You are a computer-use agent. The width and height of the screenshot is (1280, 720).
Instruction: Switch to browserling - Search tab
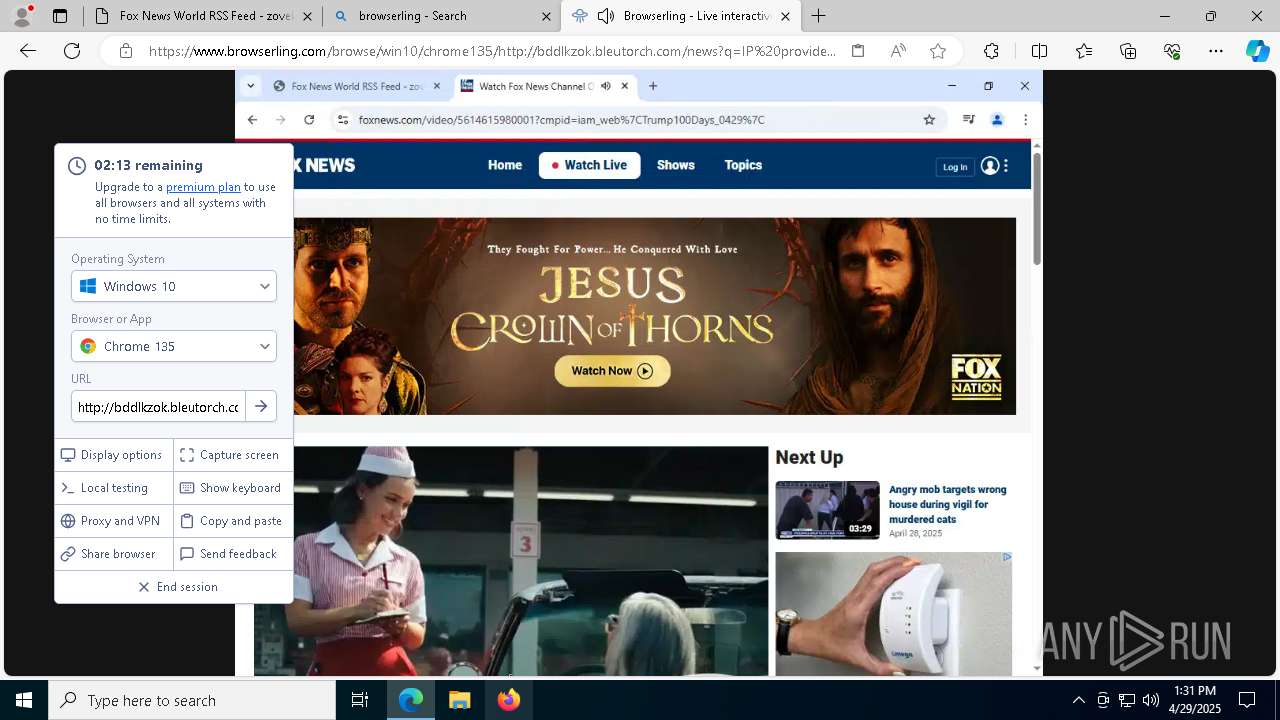(x=441, y=16)
